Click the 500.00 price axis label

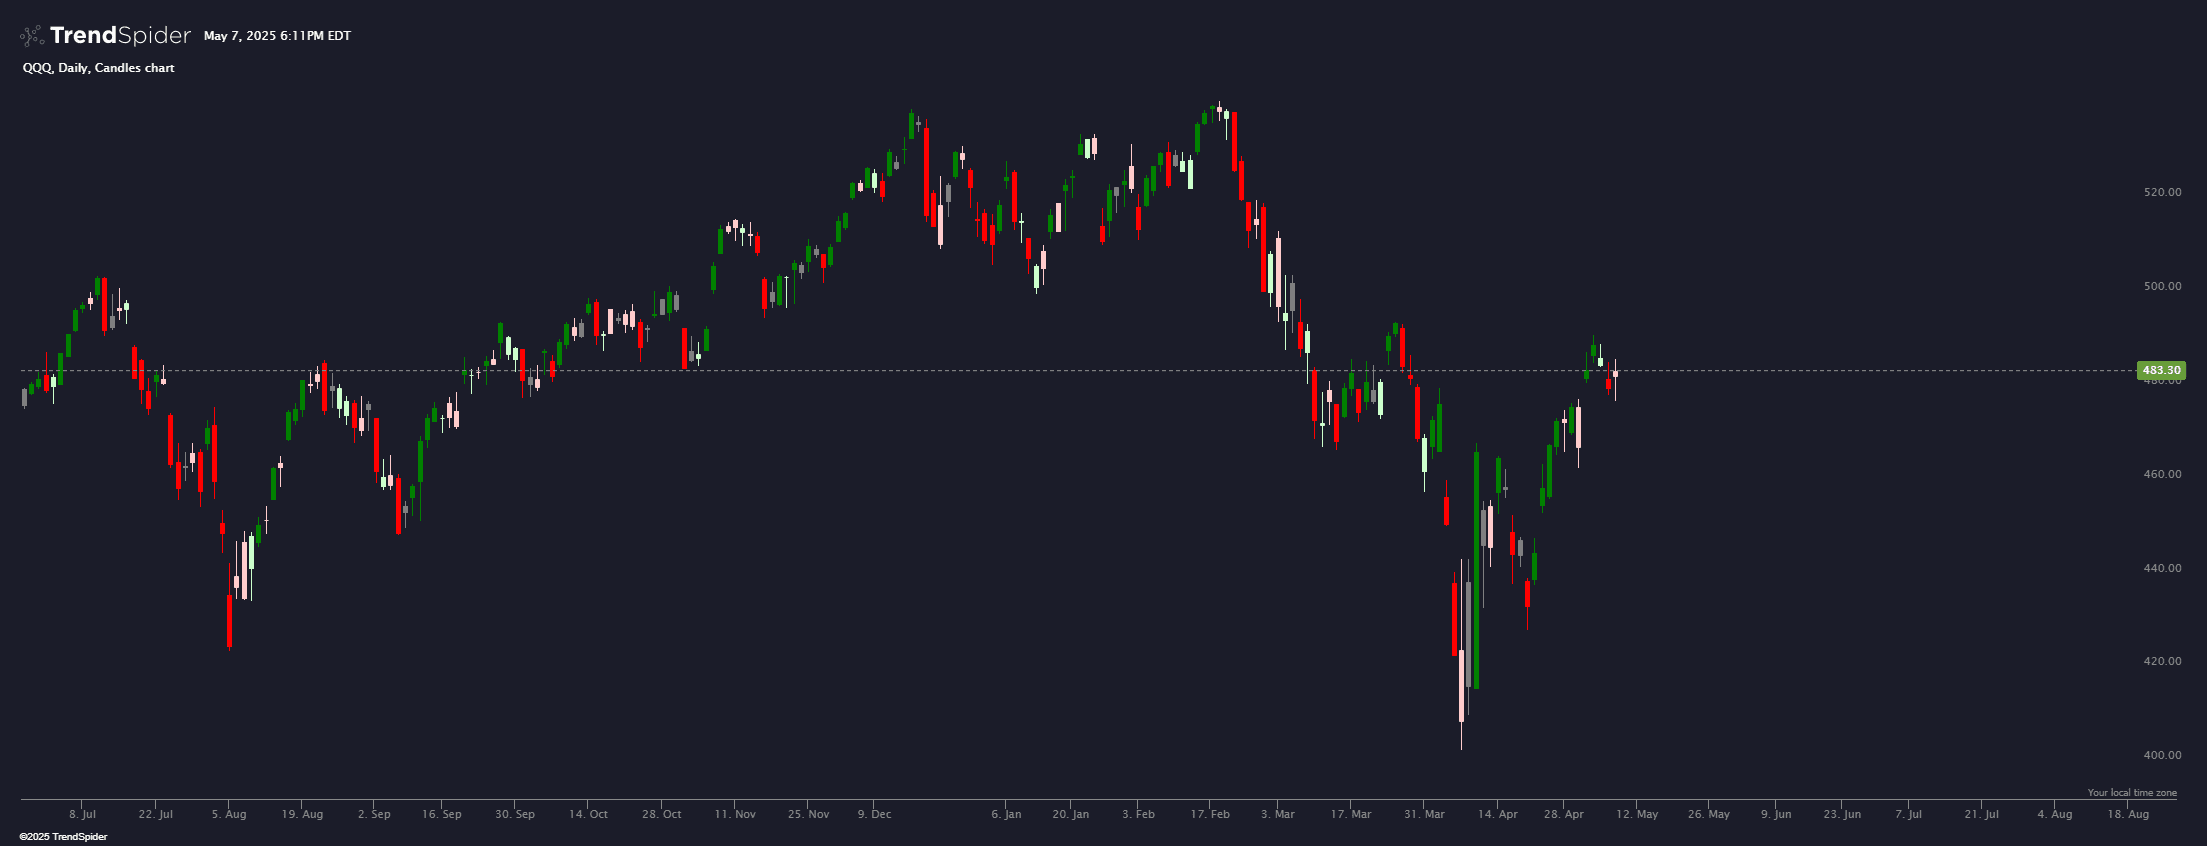tap(2162, 286)
